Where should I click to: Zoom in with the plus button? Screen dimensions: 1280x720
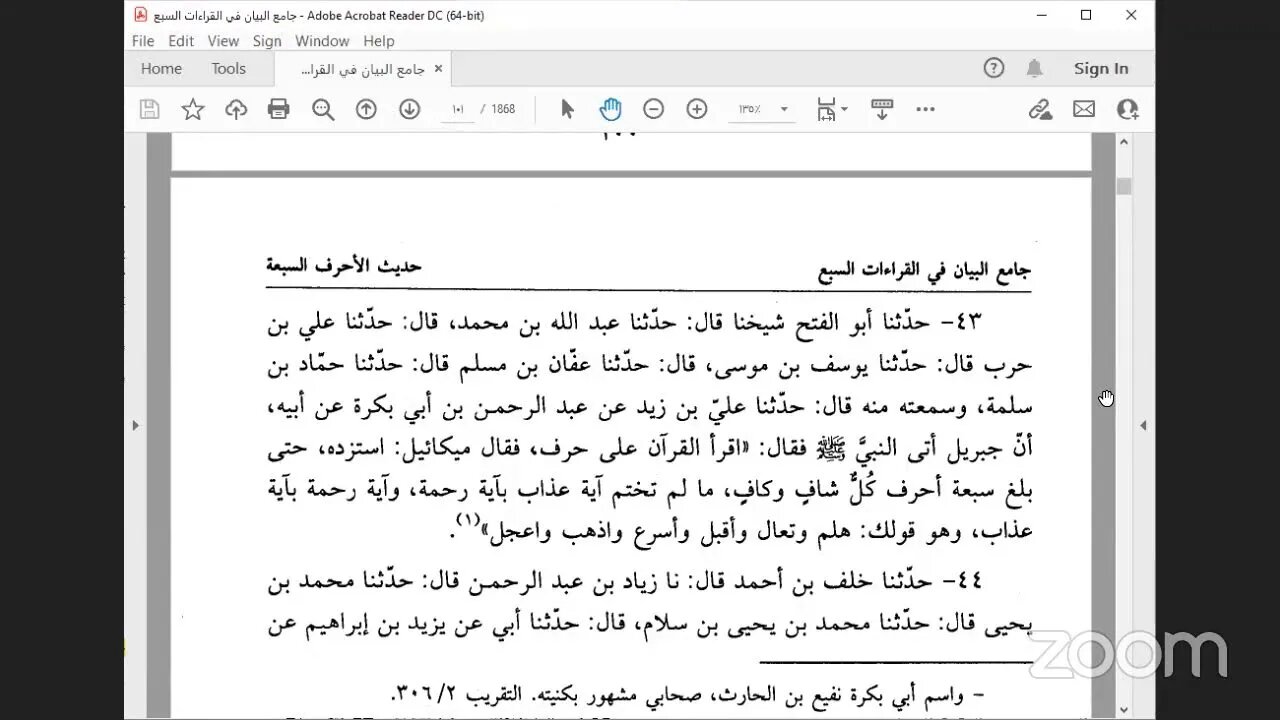[x=697, y=109]
